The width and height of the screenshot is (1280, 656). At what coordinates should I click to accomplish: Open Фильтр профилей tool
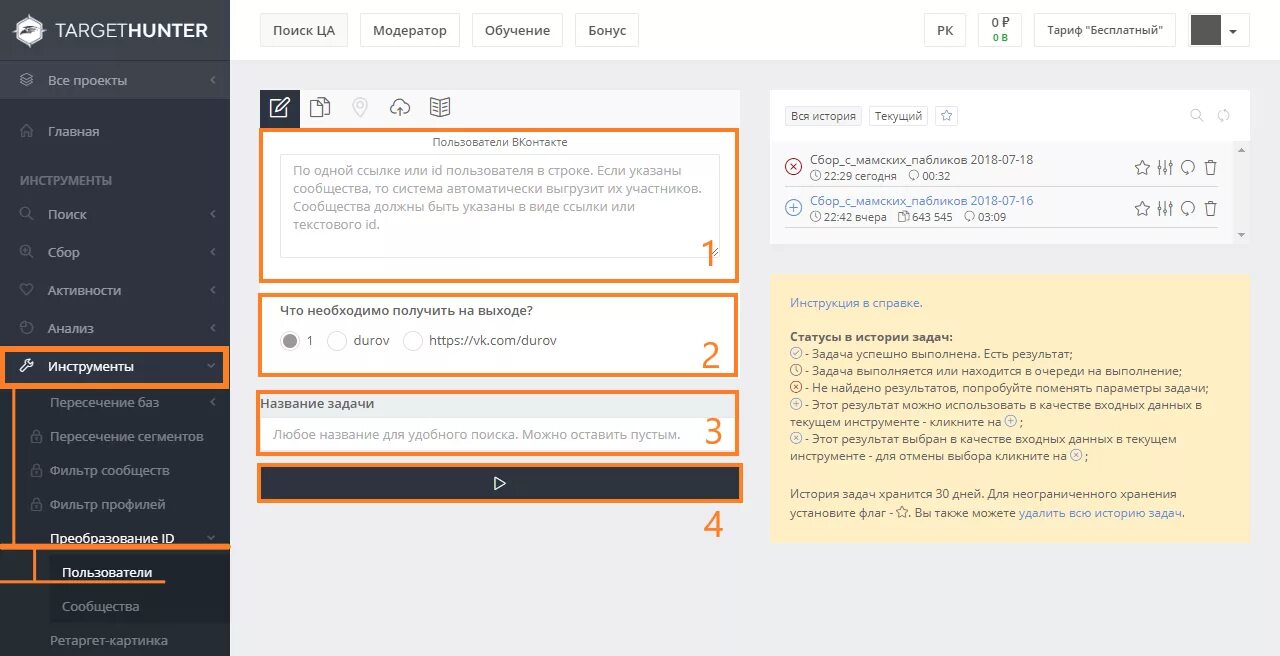[107, 504]
